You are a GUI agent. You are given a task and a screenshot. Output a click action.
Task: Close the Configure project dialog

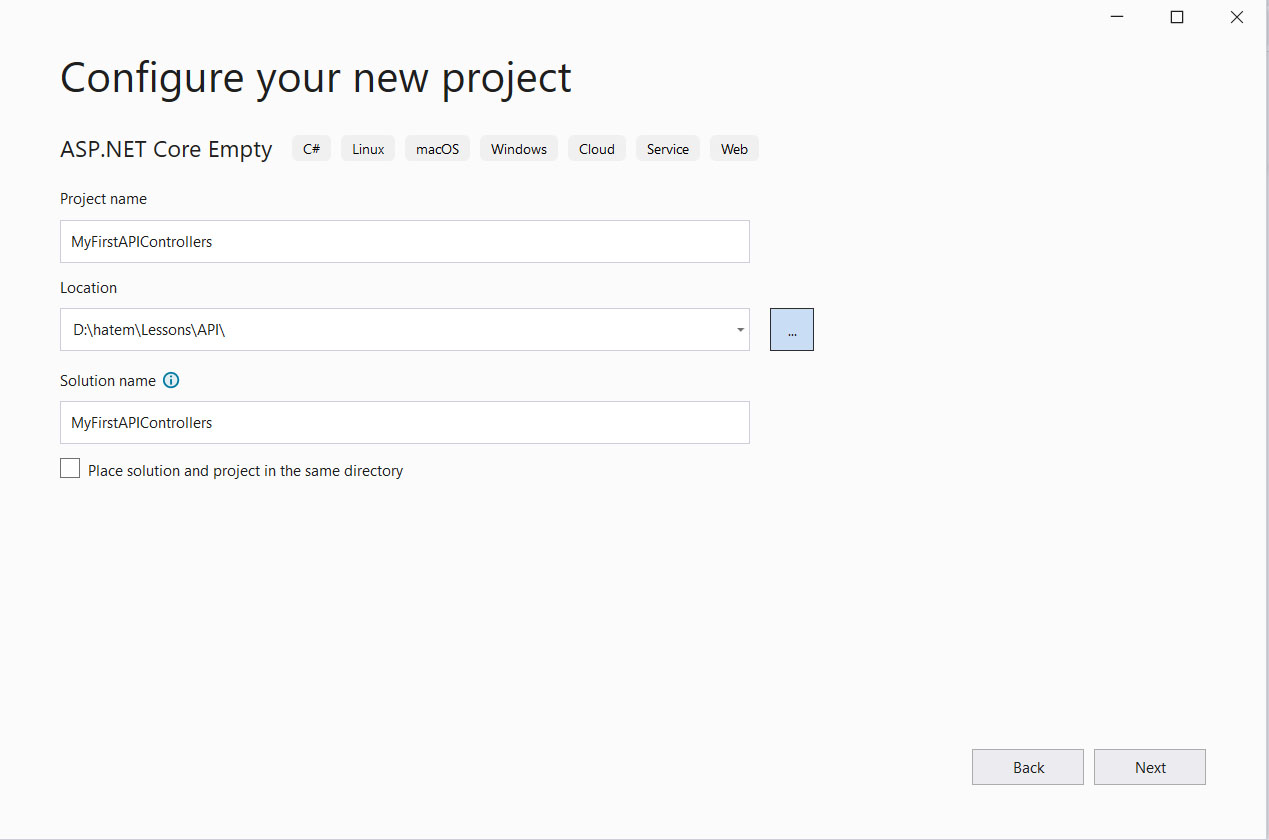click(1238, 17)
